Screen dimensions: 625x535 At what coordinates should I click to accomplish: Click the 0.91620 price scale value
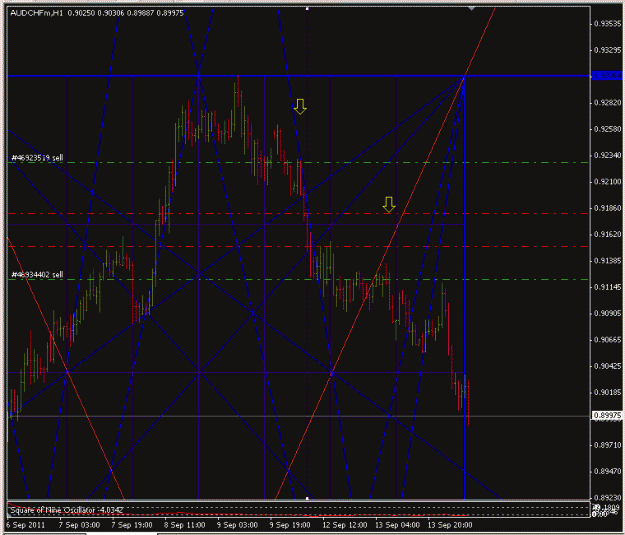[607, 234]
